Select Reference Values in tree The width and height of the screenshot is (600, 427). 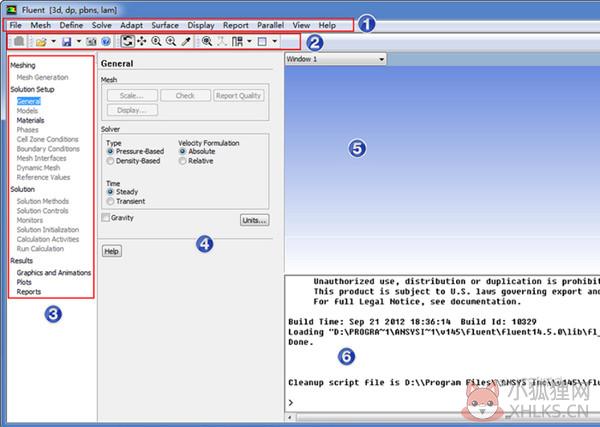pos(43,178)
